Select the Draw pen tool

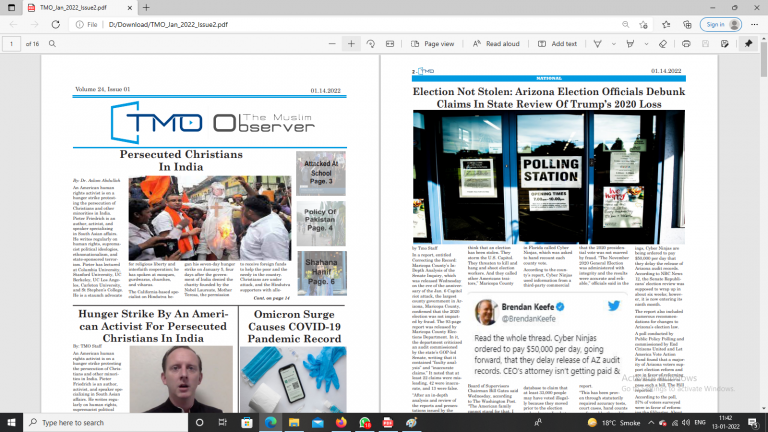coord(598,44)
